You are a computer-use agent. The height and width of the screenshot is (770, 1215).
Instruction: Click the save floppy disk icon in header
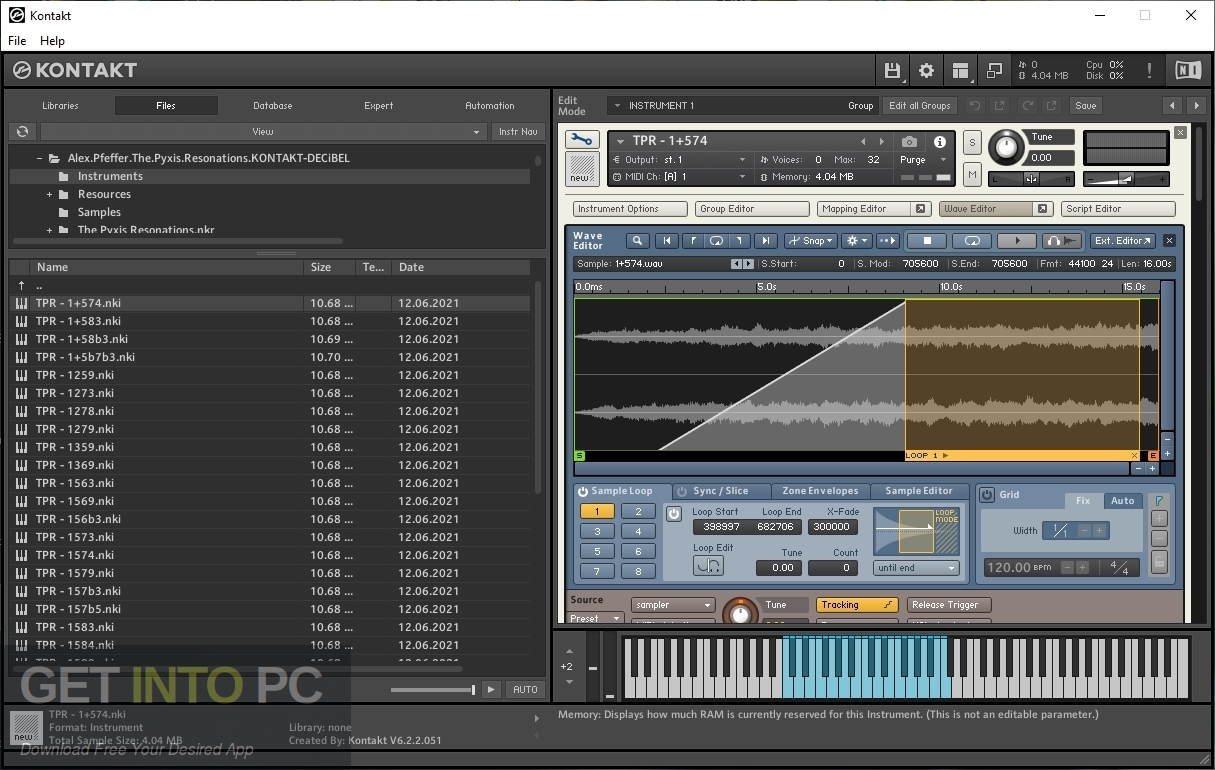(892, 70)
